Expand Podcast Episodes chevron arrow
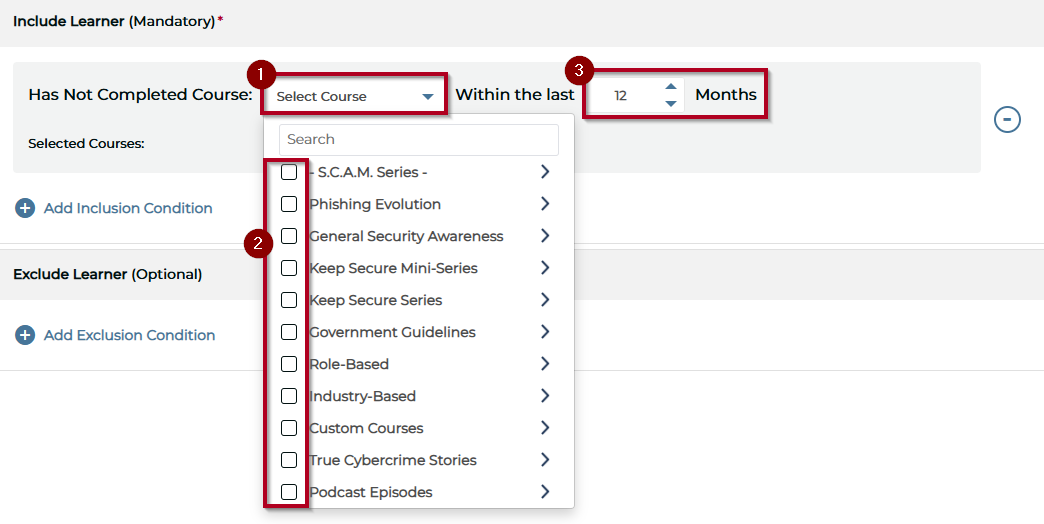 pos(545,492)
